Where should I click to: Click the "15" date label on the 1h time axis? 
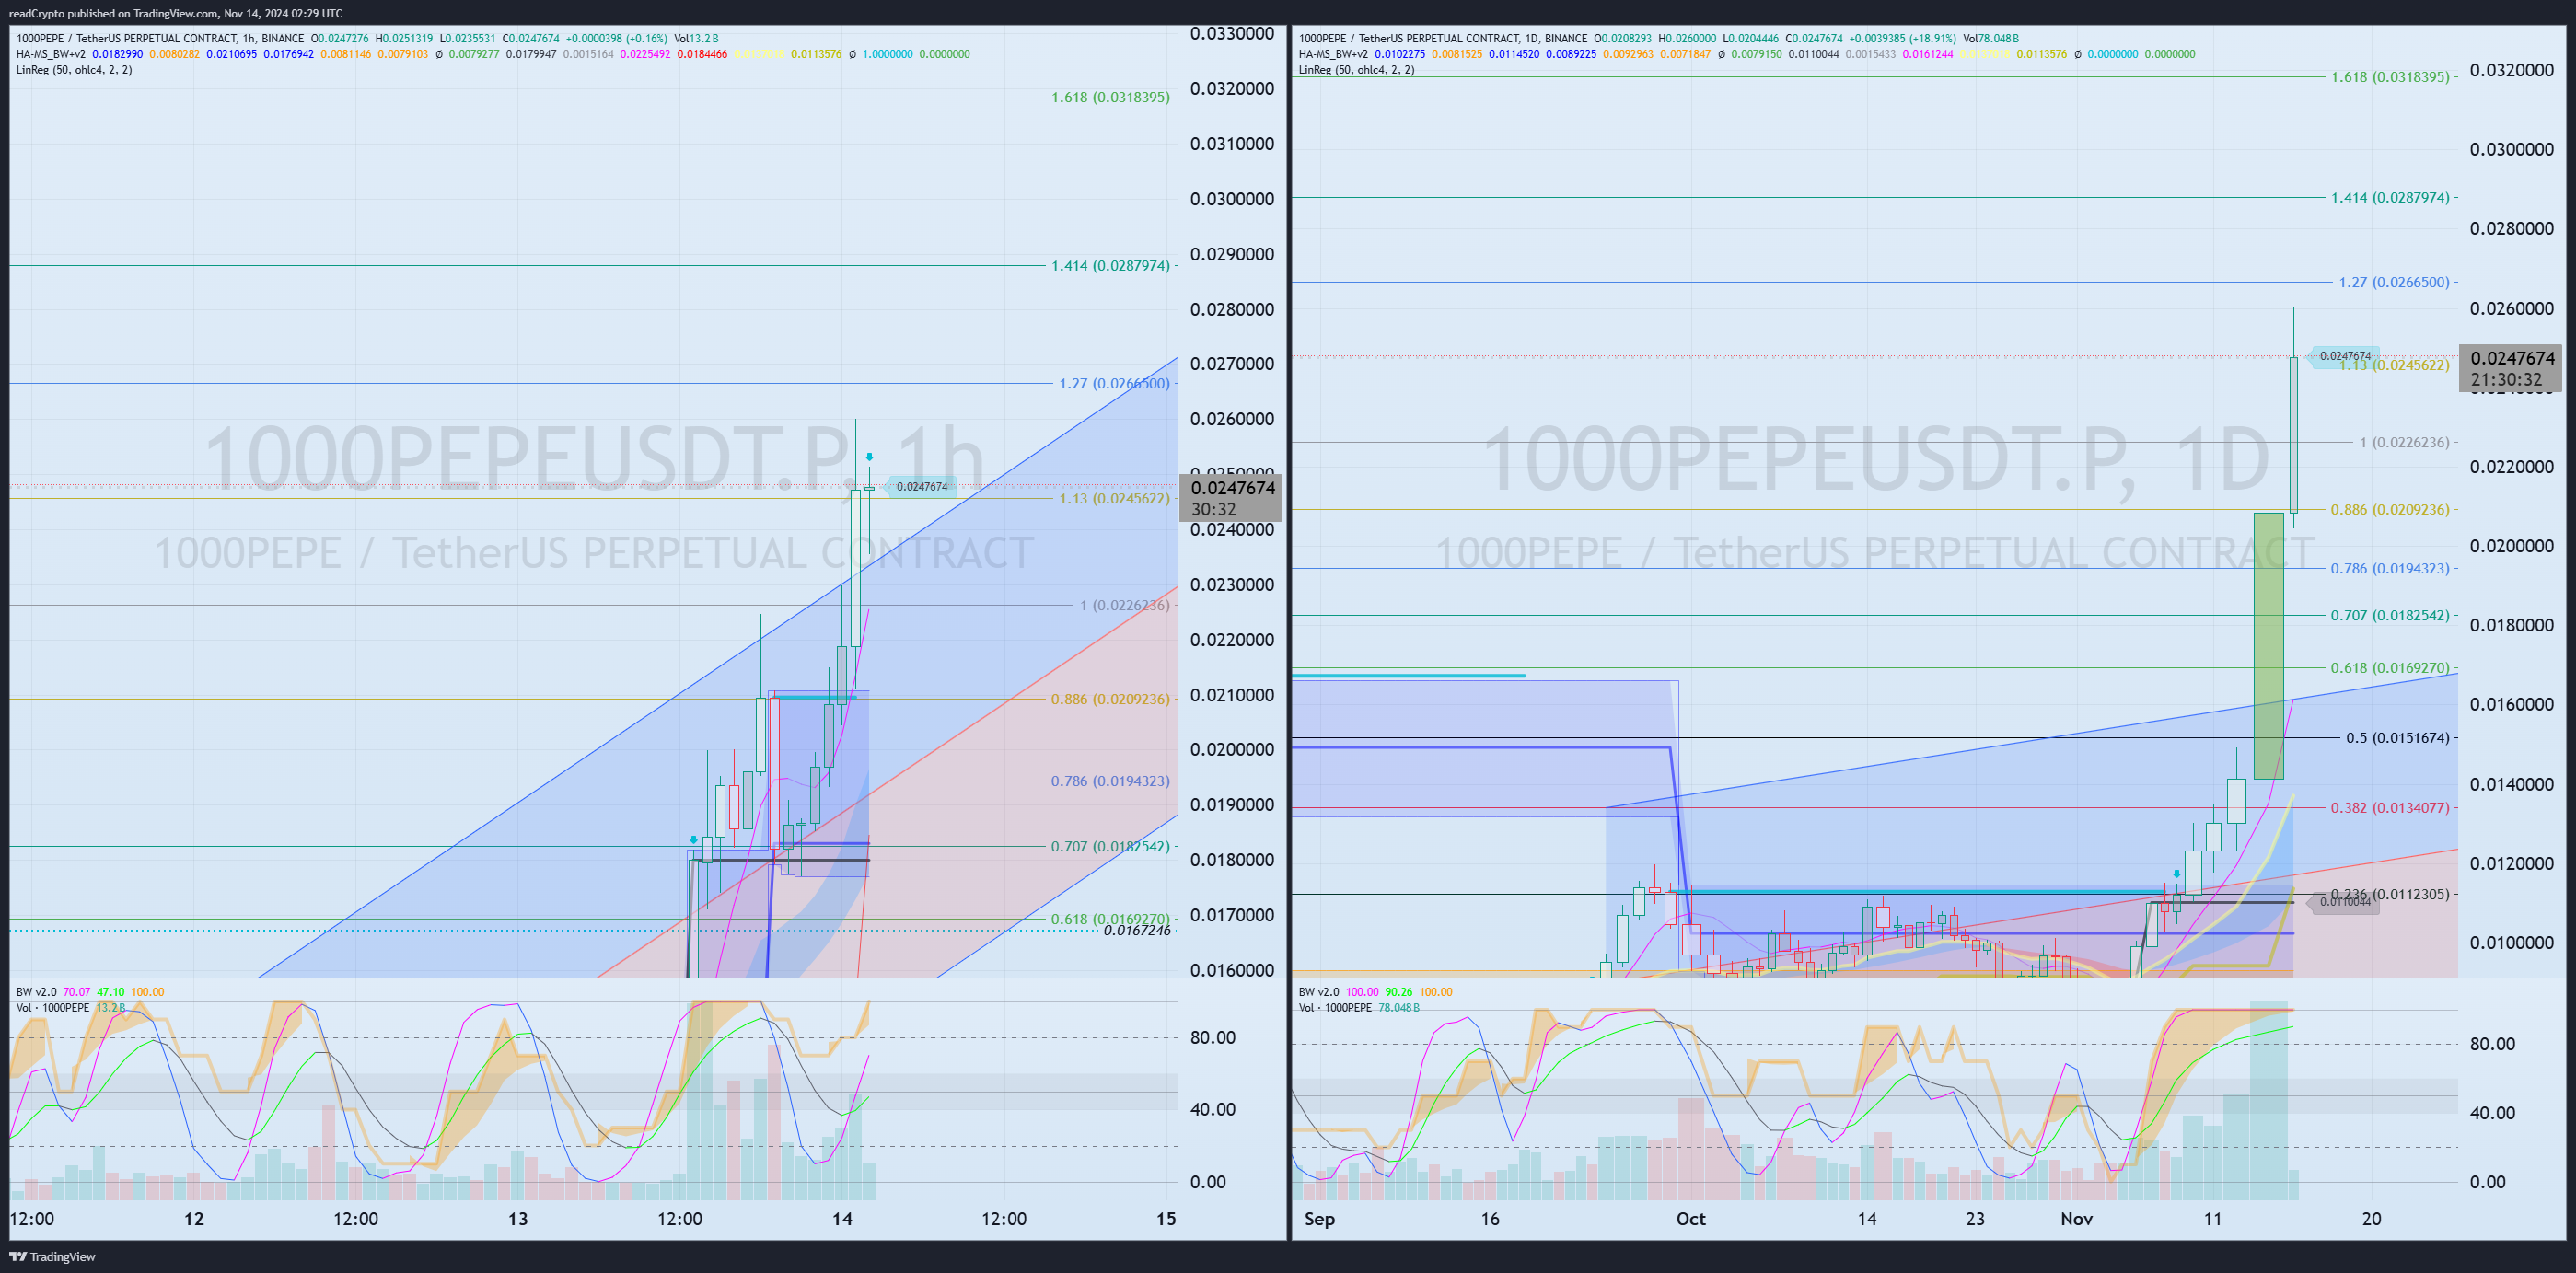[x=1166, y=1218]
